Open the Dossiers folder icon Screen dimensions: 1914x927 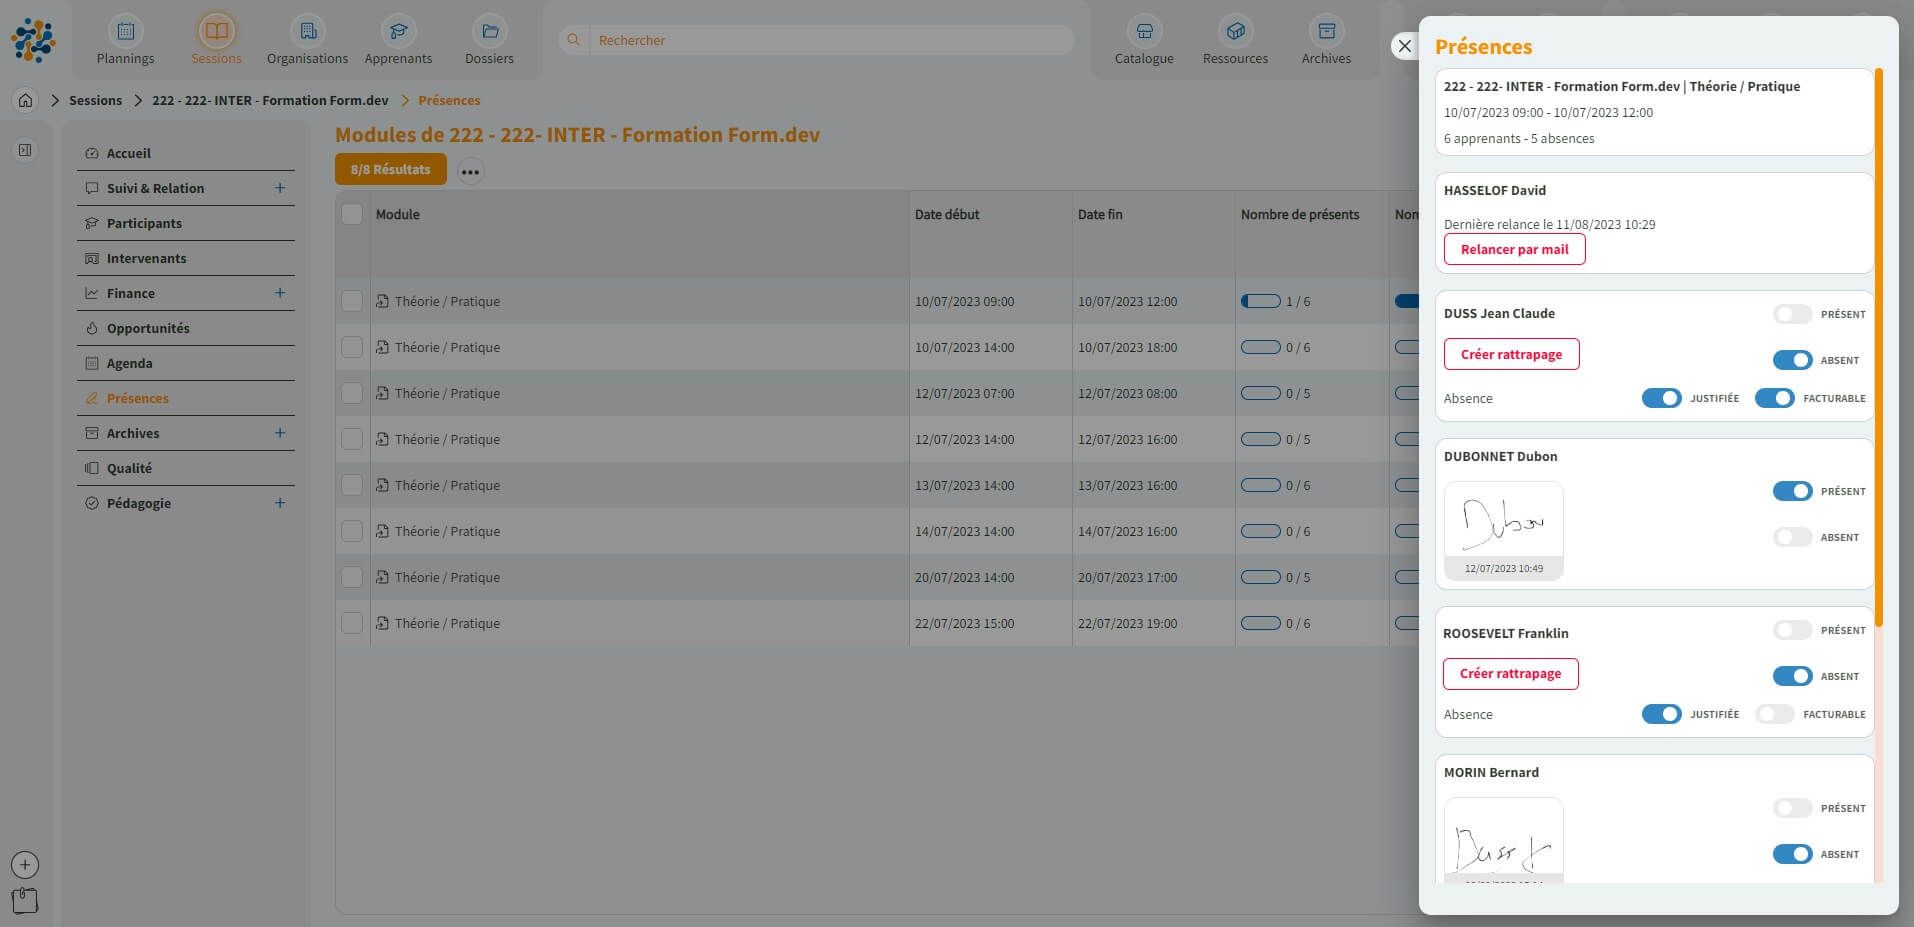coord(489,32)
